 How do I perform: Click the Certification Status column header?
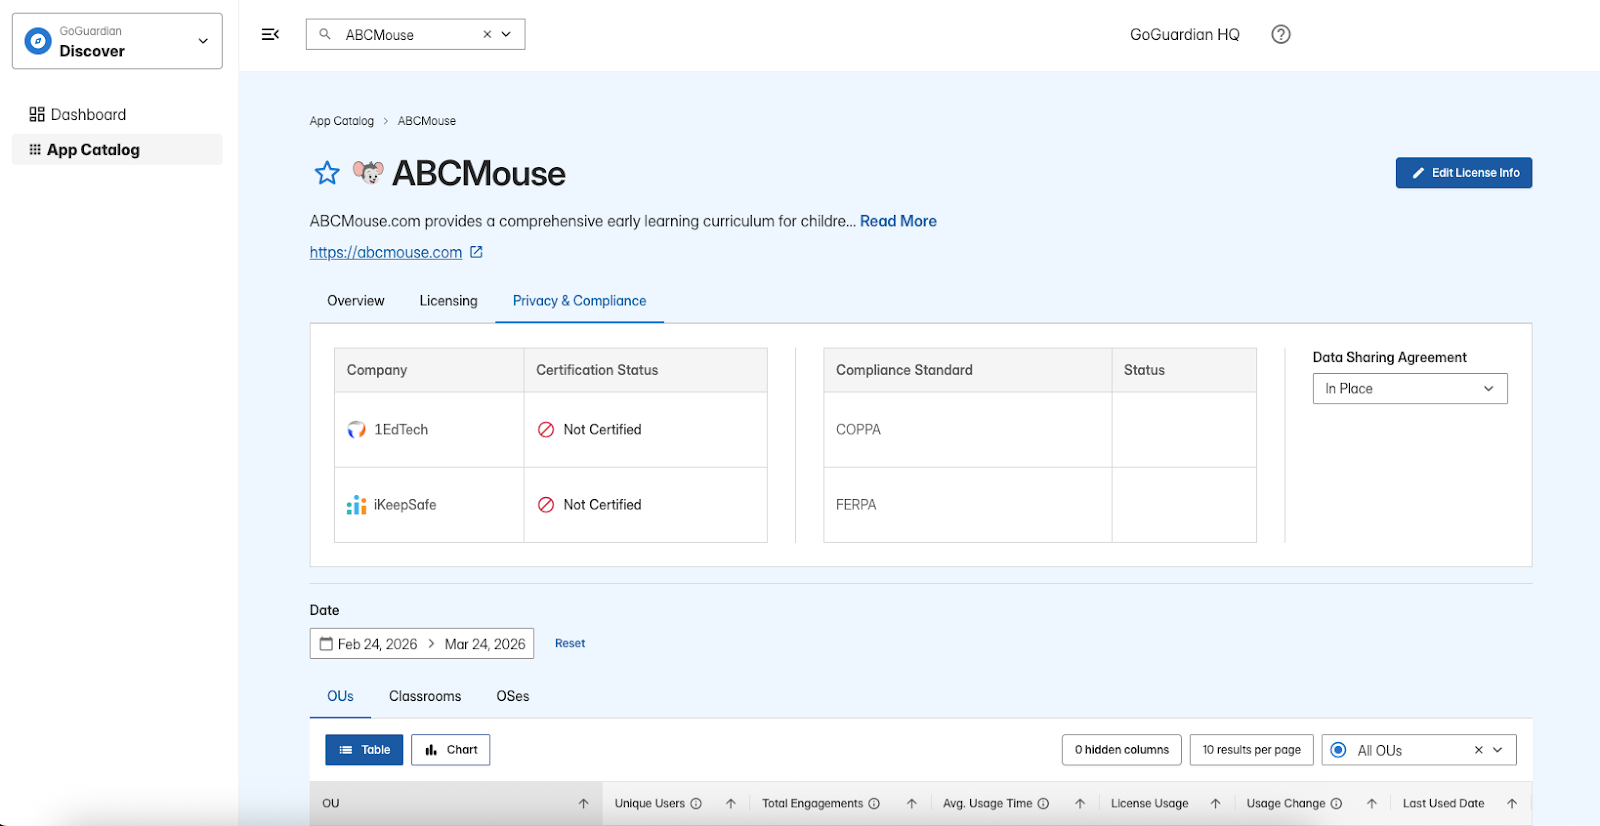click(645, 370)
